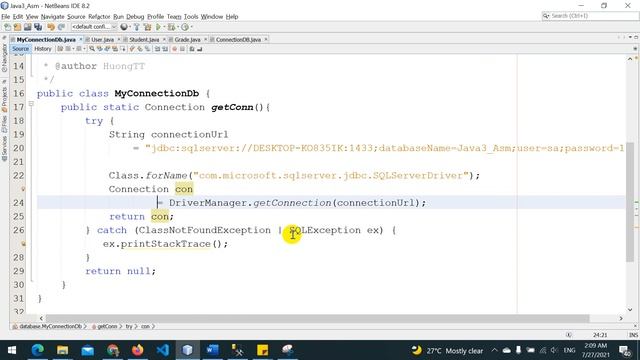Click the Toggle Bookmark editor icon

tap(147, 49)
